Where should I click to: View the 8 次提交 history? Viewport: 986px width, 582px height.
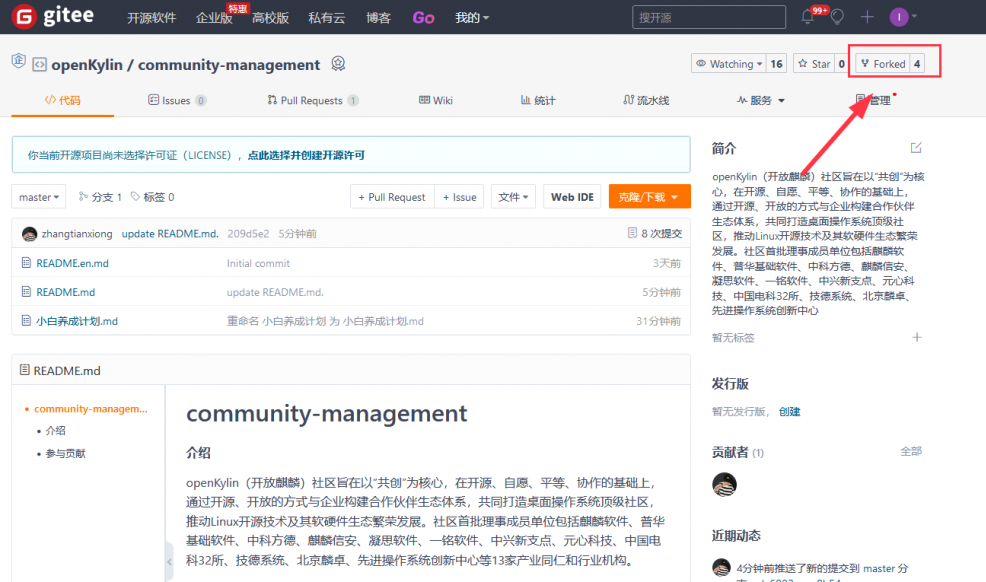[x=655, y=233]
